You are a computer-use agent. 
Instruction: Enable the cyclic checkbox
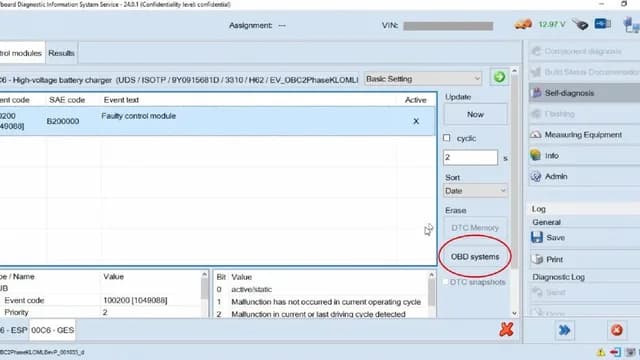point(447,138)
